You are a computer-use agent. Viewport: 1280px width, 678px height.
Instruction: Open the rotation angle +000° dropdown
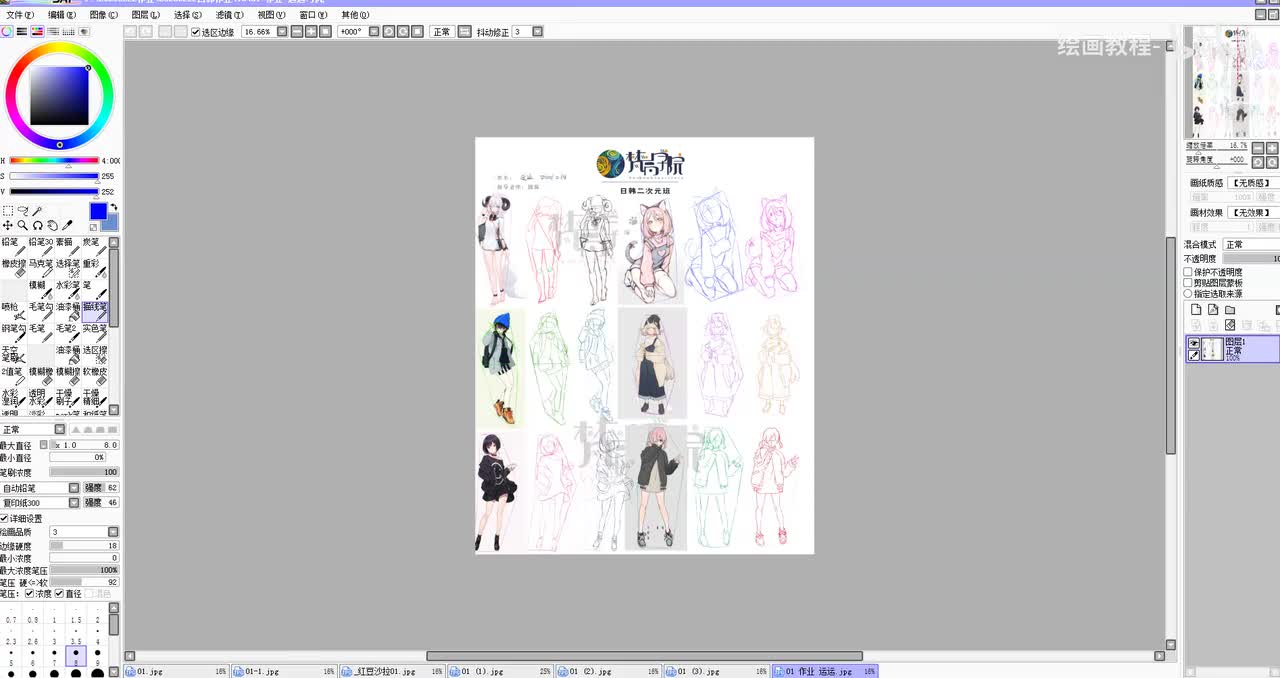coord(374,32)
